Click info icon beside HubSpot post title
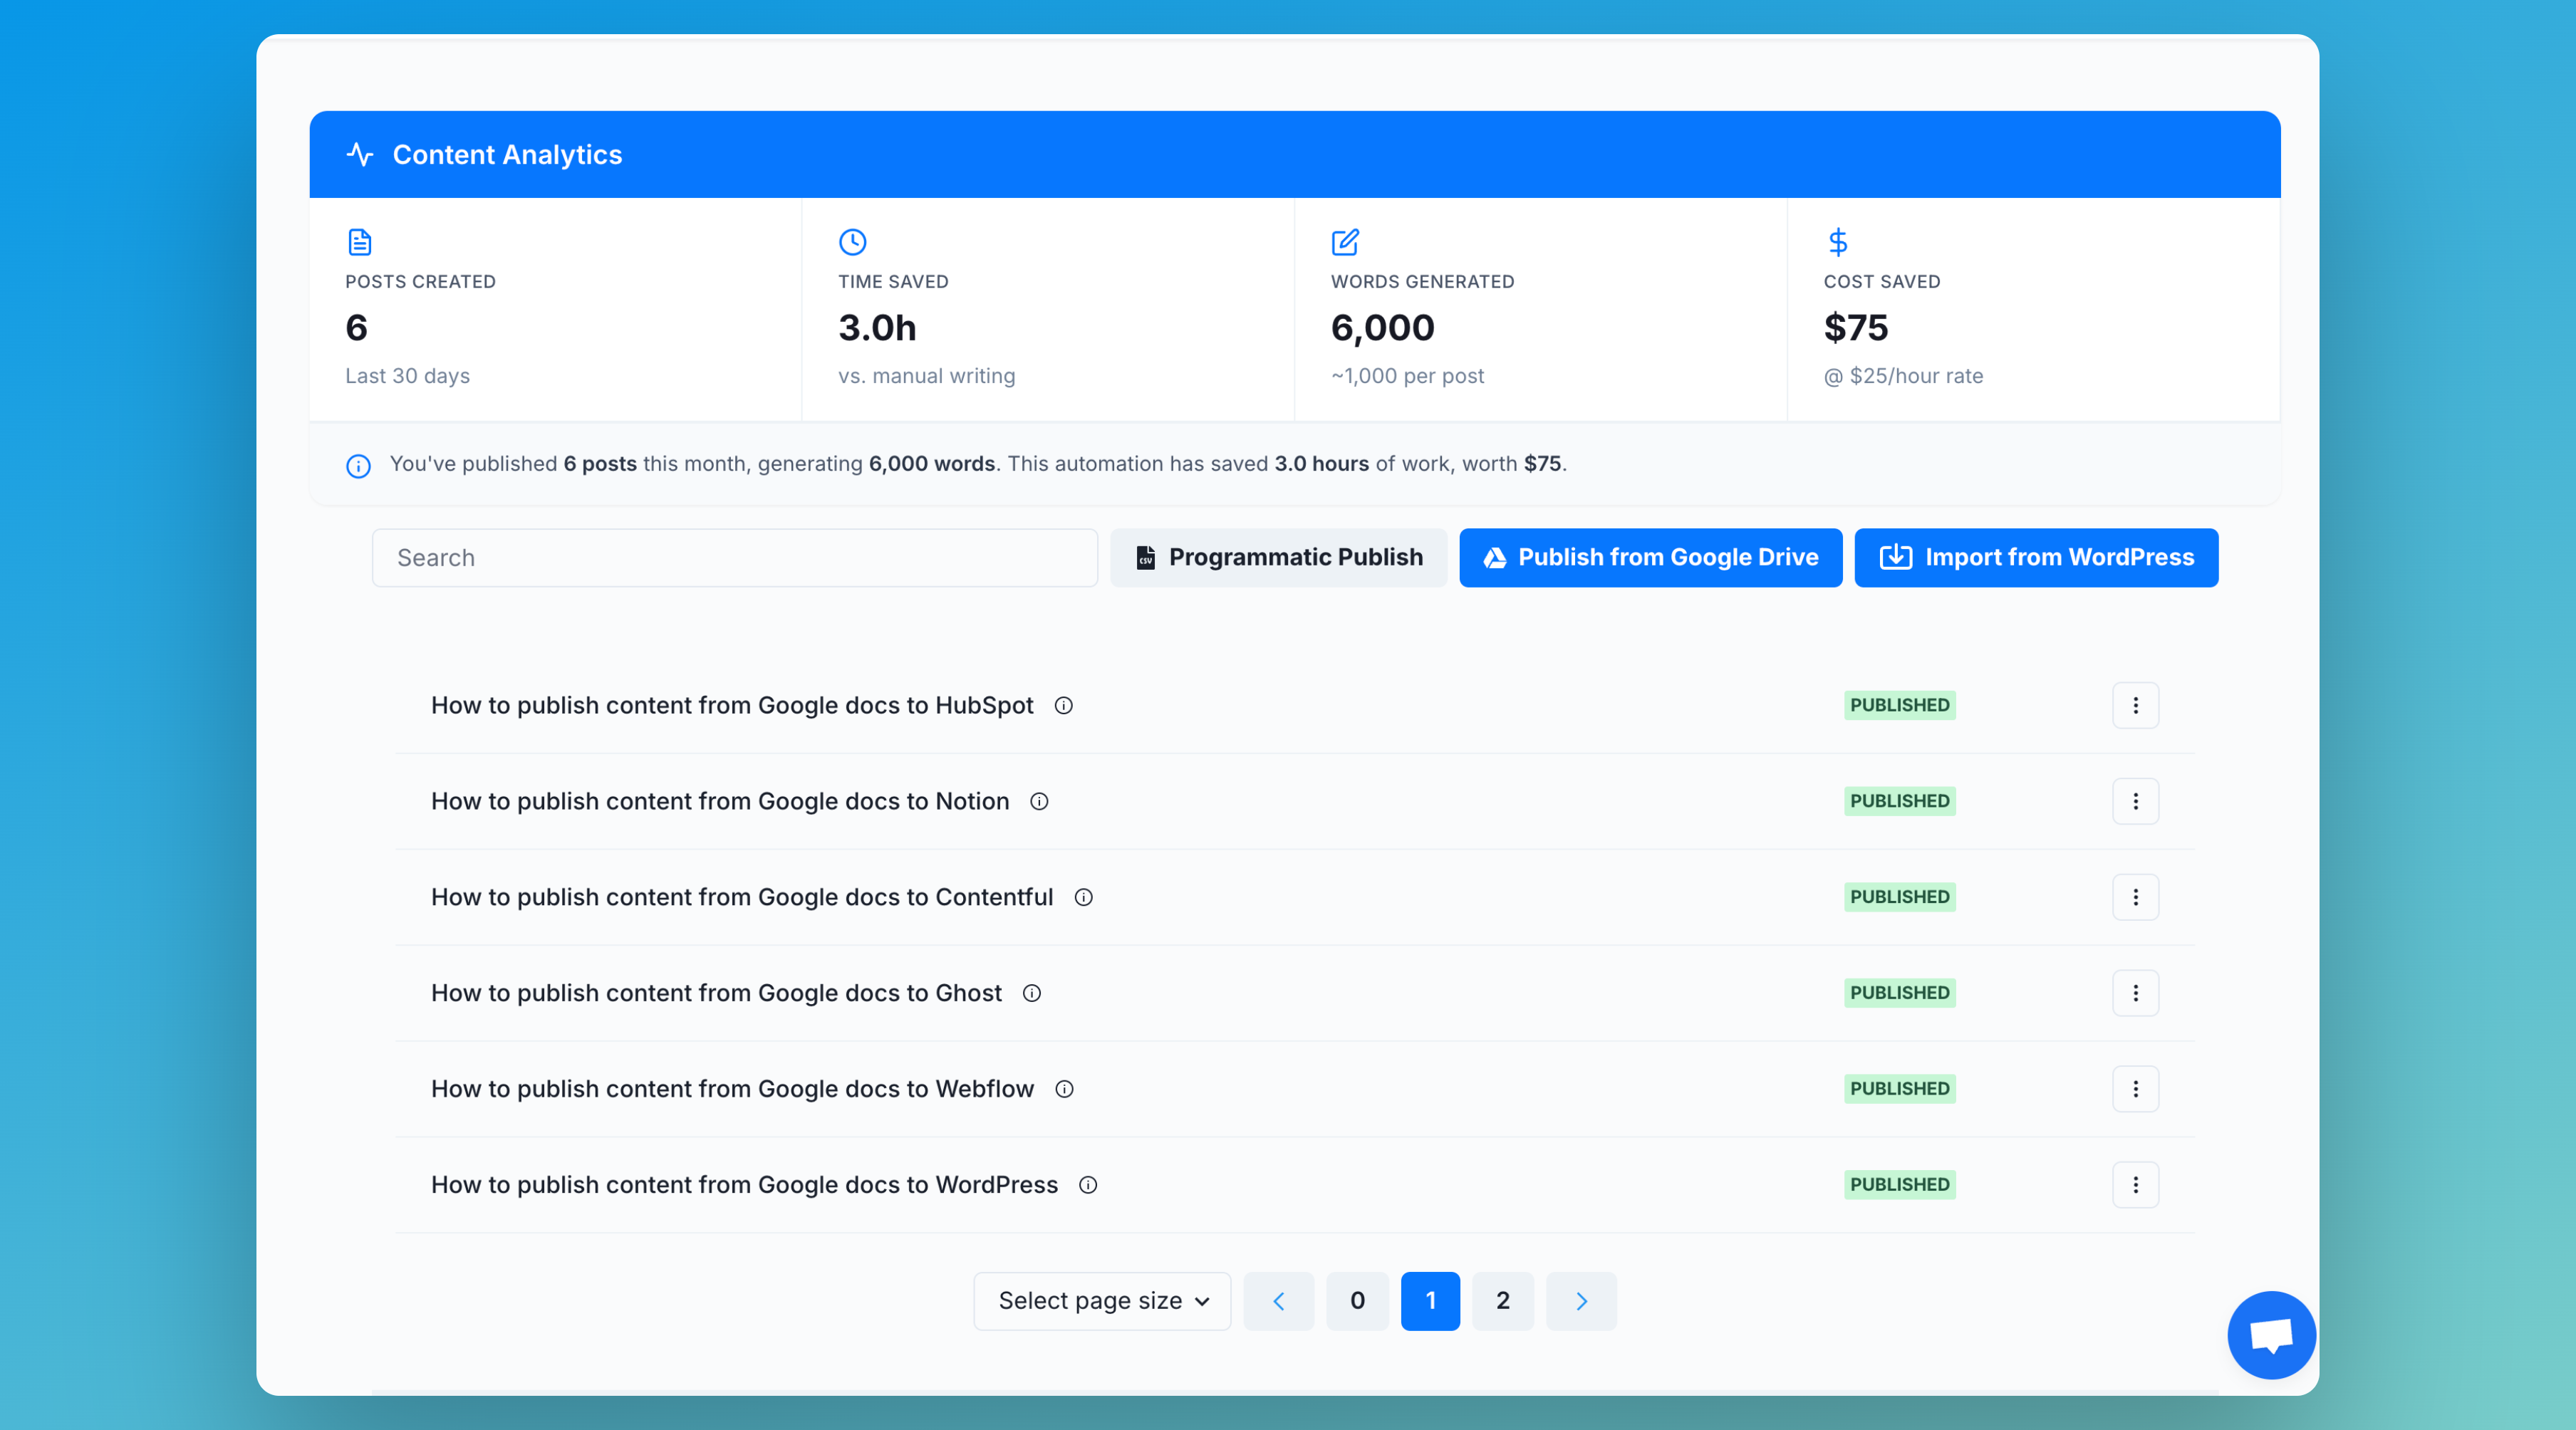This screenshot has height=1430, width=2576. coord(1064,705)
